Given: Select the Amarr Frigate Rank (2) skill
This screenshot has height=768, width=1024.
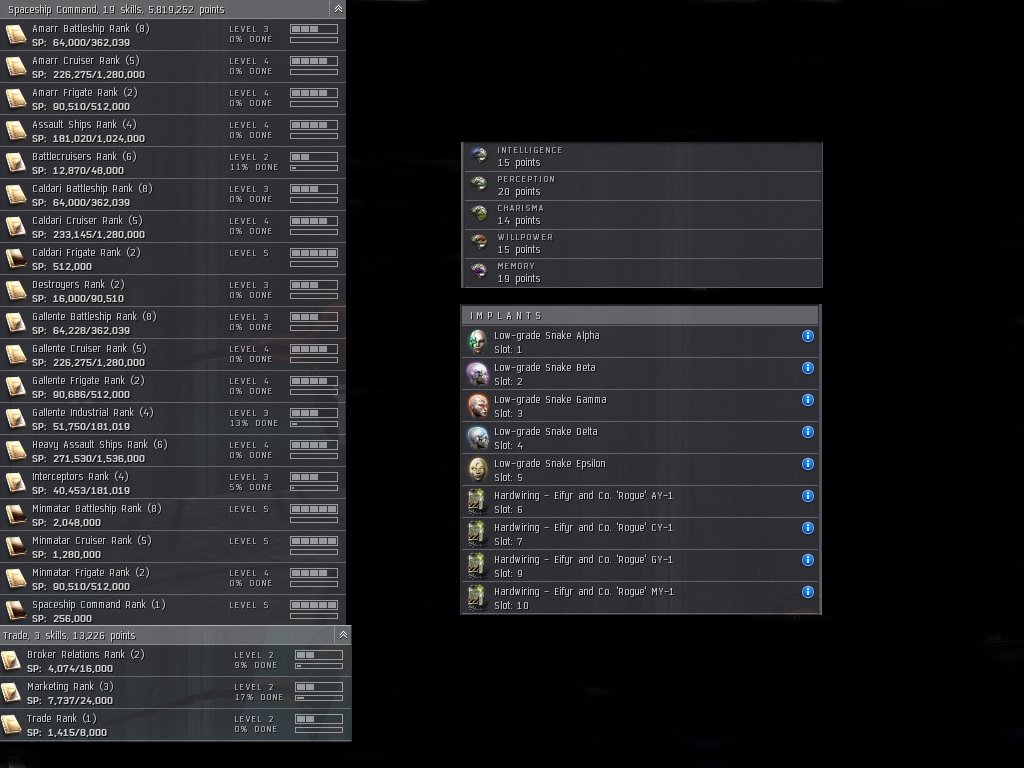Looking at the screenshot, I should tap(172, 99).
